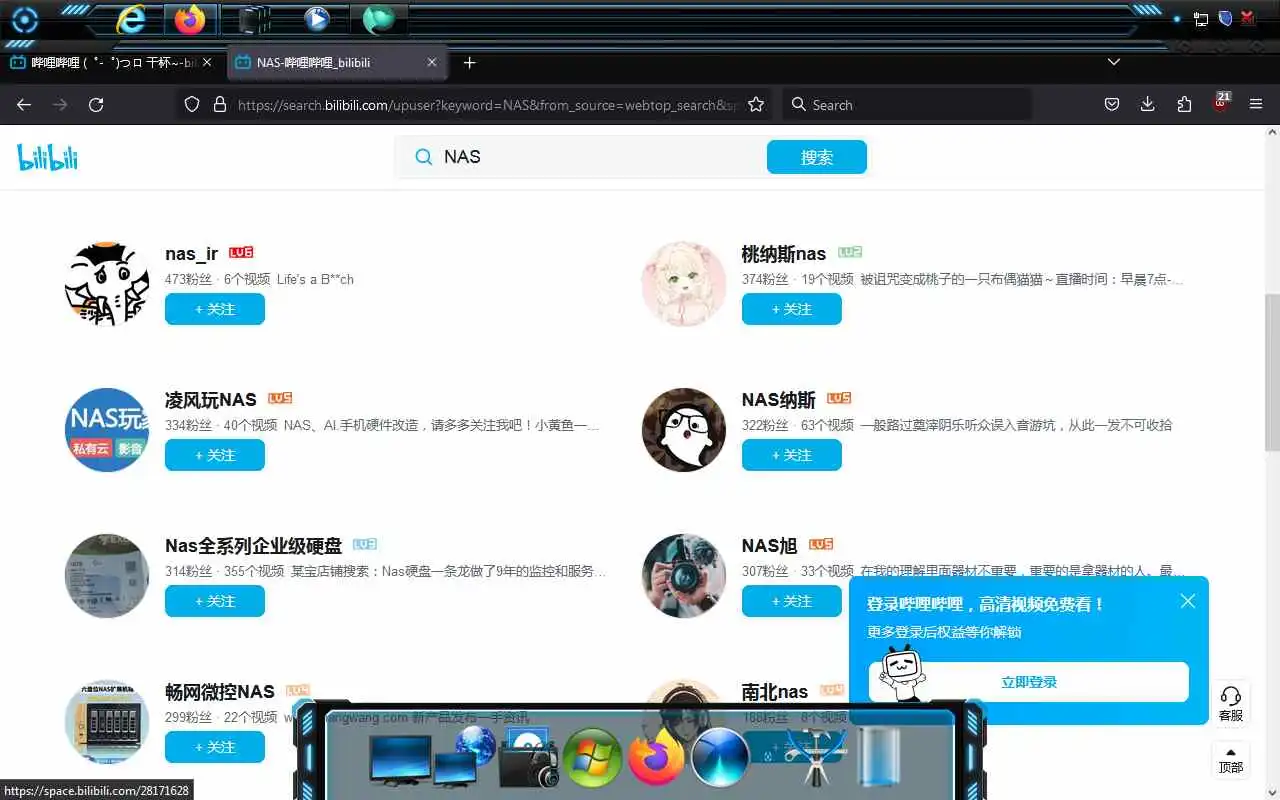Follow user NAS纳斯
The width and height of the screenshot is (1280, 800).
(x=792, y=455)
